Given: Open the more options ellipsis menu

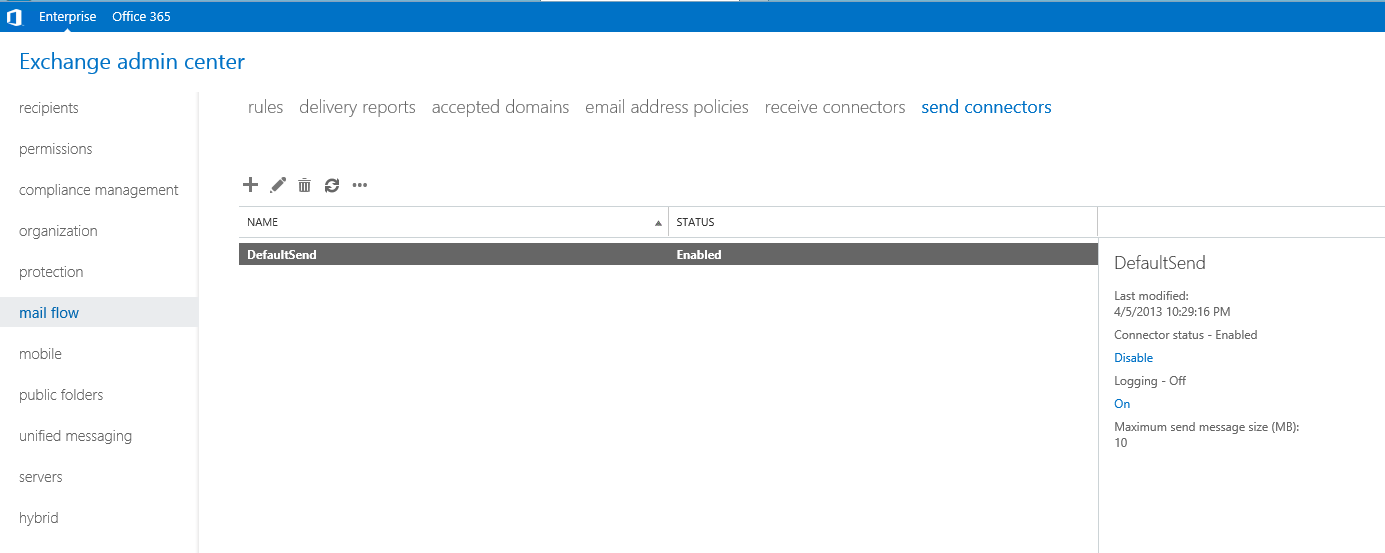Looking at the screenshot, I should [x=360, y=185].
